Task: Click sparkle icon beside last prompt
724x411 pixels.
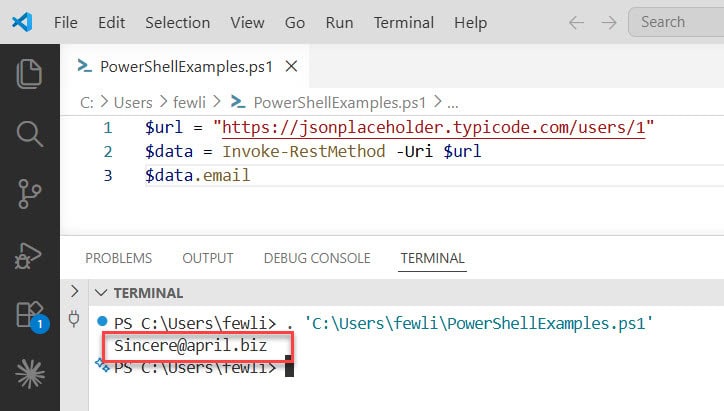Action: 102,365
